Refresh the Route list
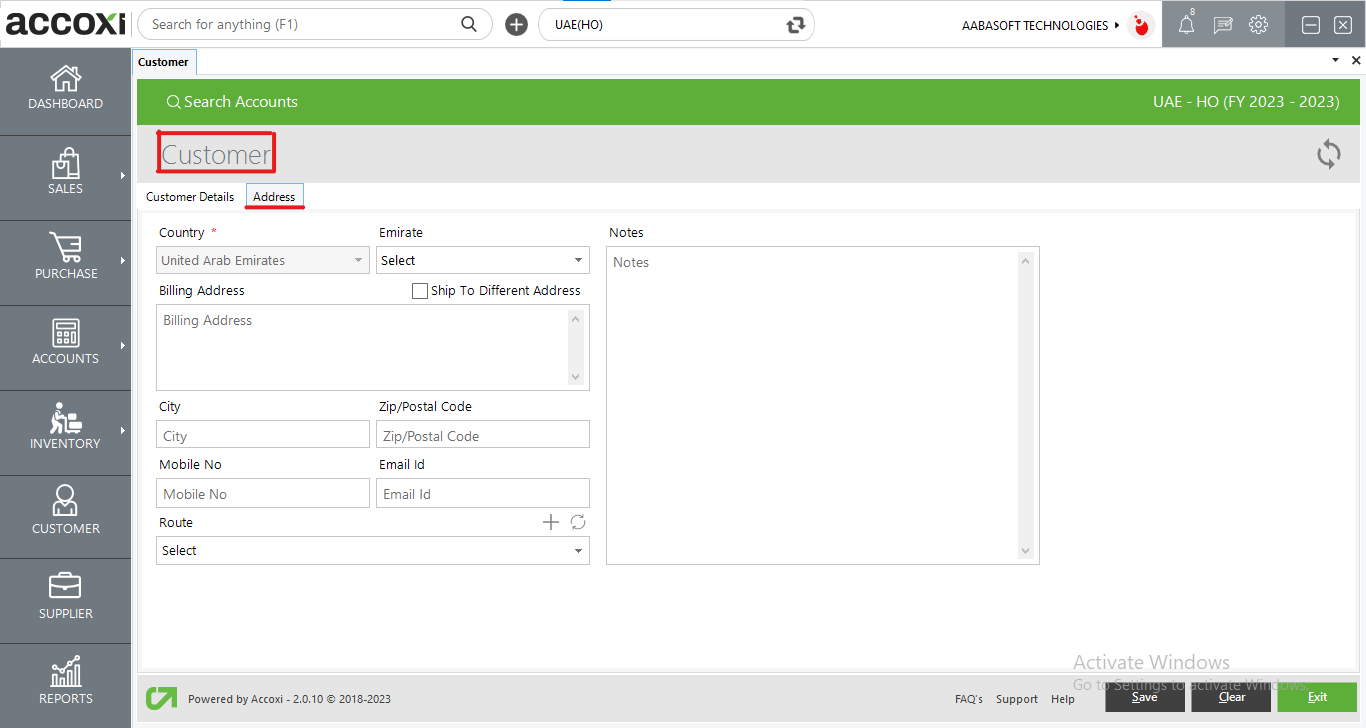This screenshot has height=728, width=1366. (577, 521)
